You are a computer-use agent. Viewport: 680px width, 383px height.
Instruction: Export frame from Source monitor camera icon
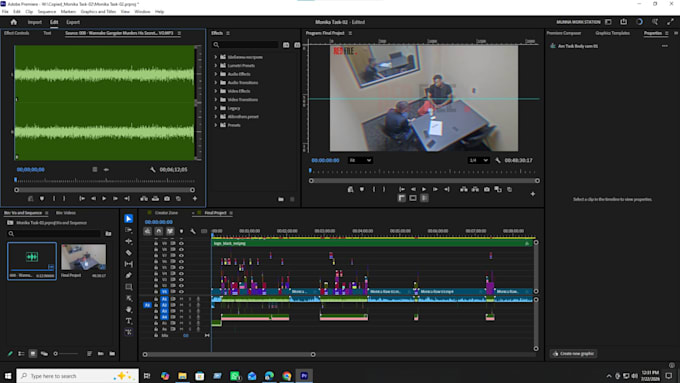pos(167,199)
